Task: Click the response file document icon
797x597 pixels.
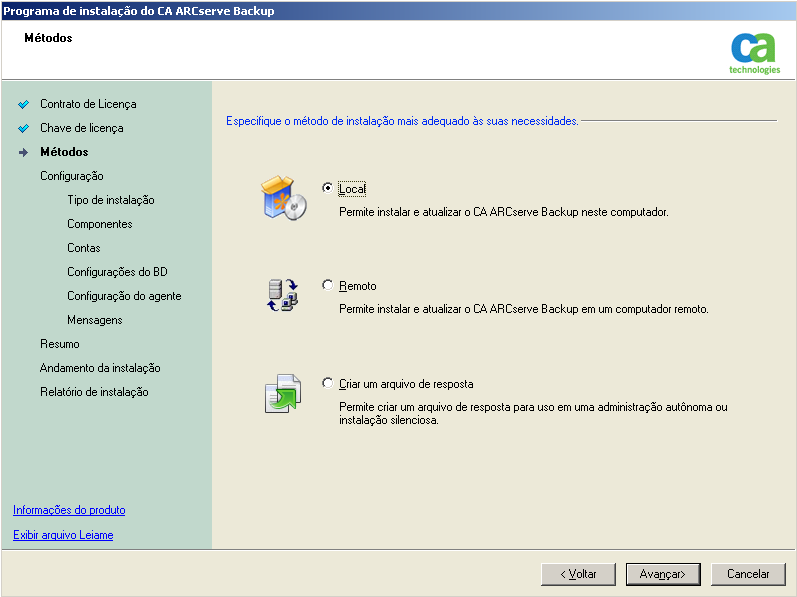Action: pos(283,393)
